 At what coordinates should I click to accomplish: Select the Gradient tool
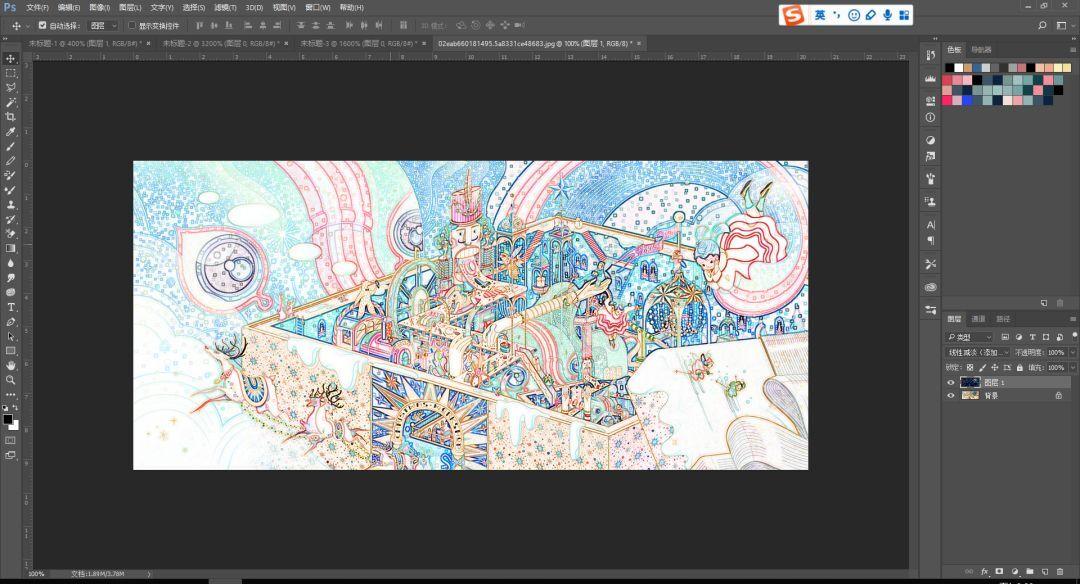click(10, 248)
